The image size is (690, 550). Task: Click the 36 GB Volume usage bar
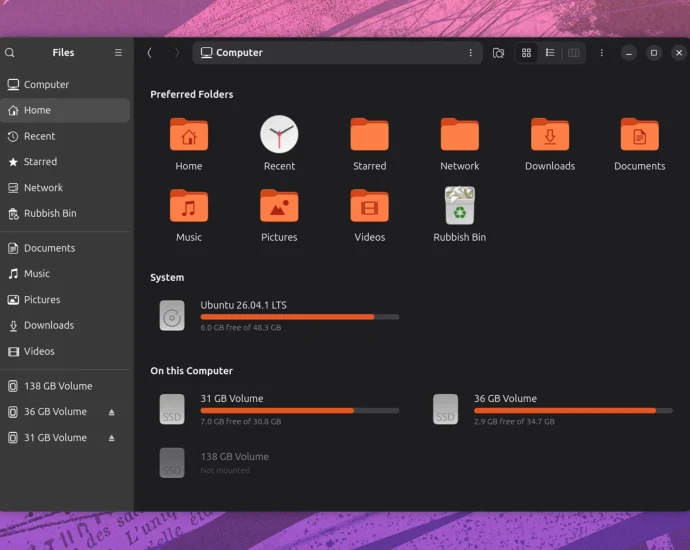pyautogui.click(x=573, y=411)
